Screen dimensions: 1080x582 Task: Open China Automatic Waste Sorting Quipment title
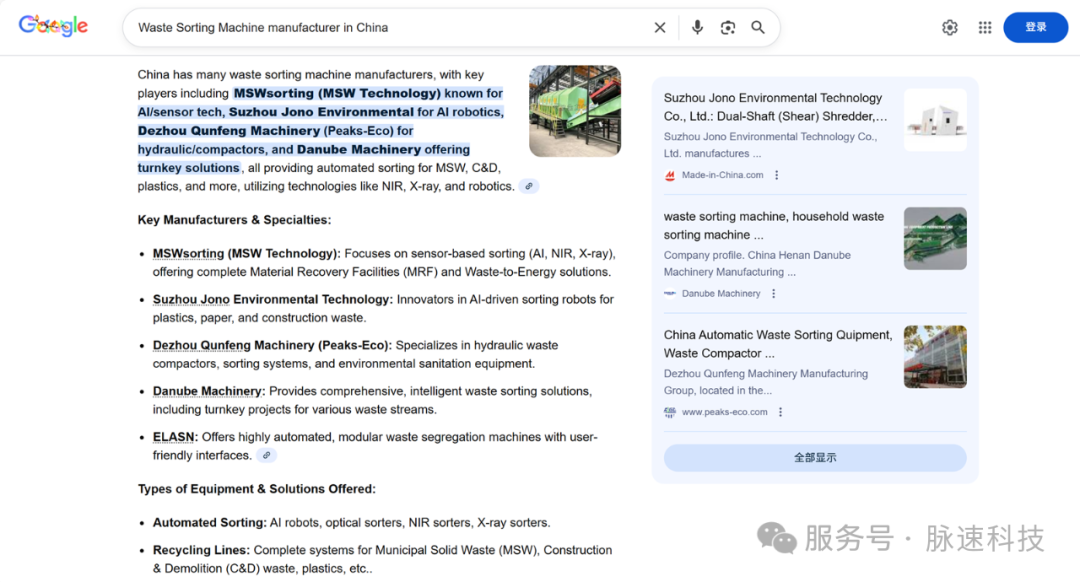tap(778, 344)
